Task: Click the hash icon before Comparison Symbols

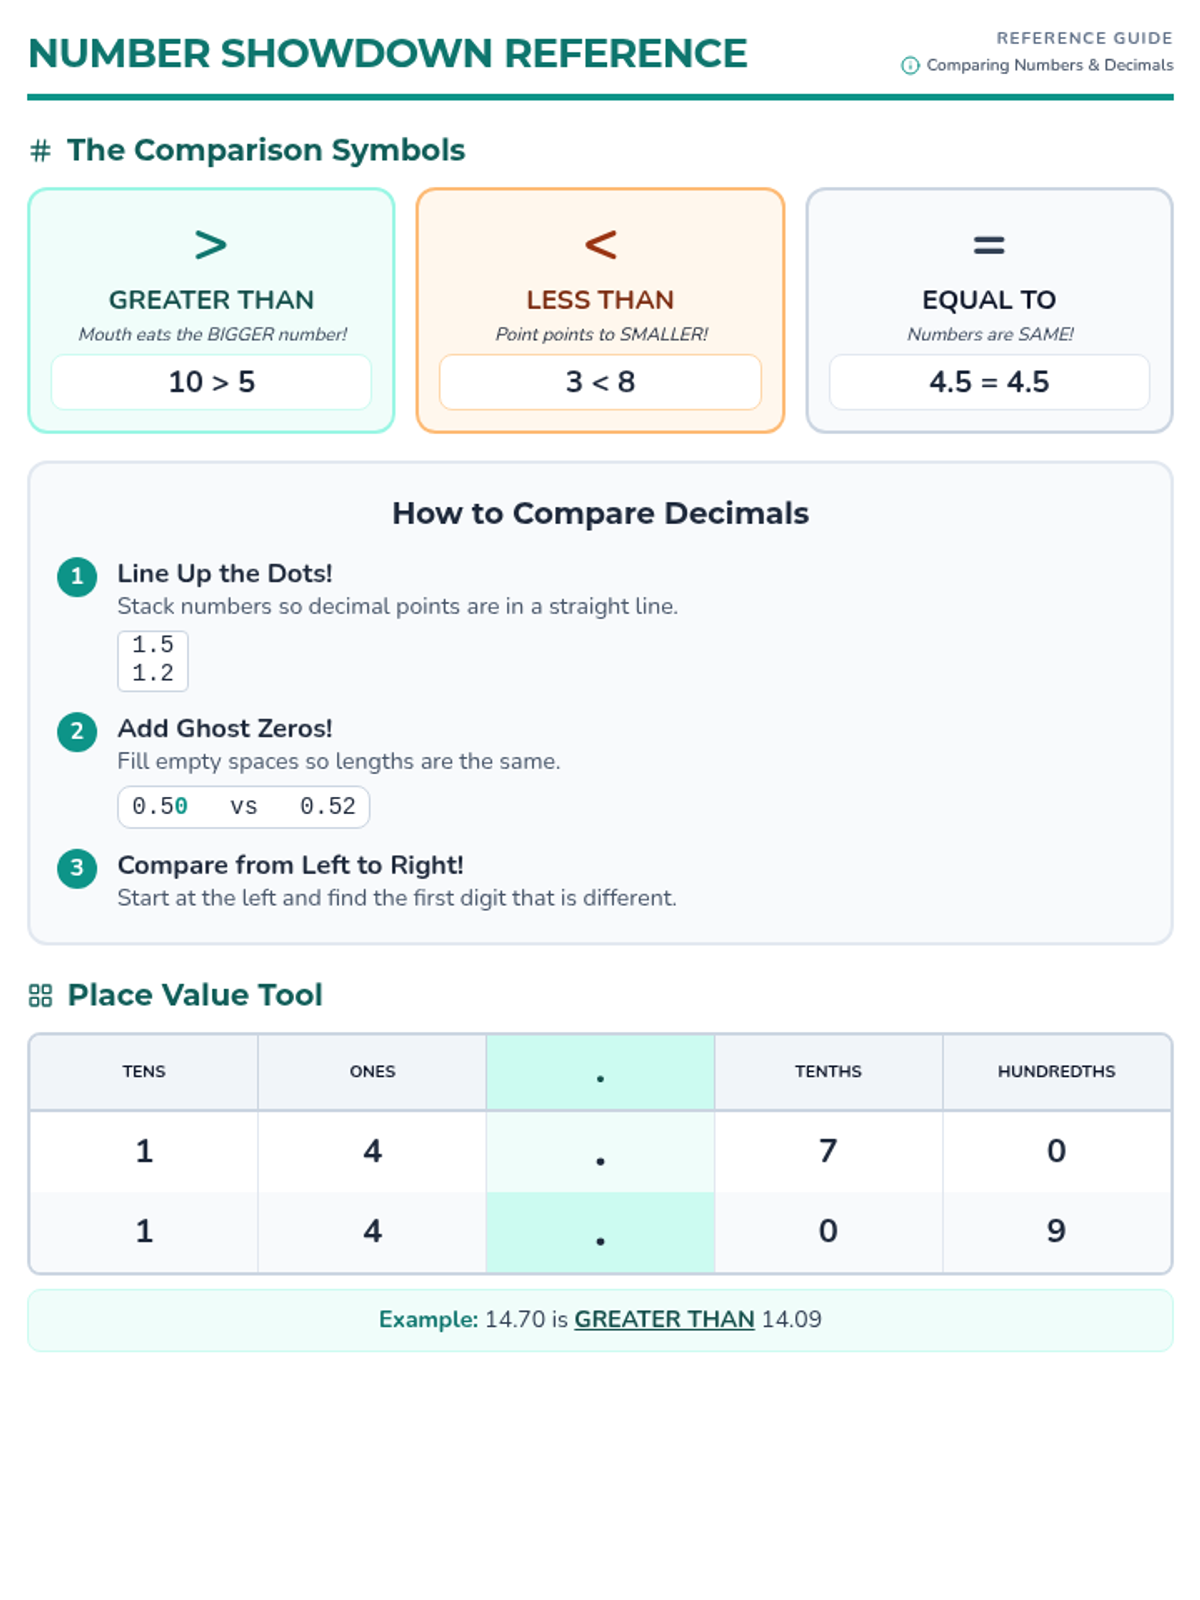Action: click(41, 151)
